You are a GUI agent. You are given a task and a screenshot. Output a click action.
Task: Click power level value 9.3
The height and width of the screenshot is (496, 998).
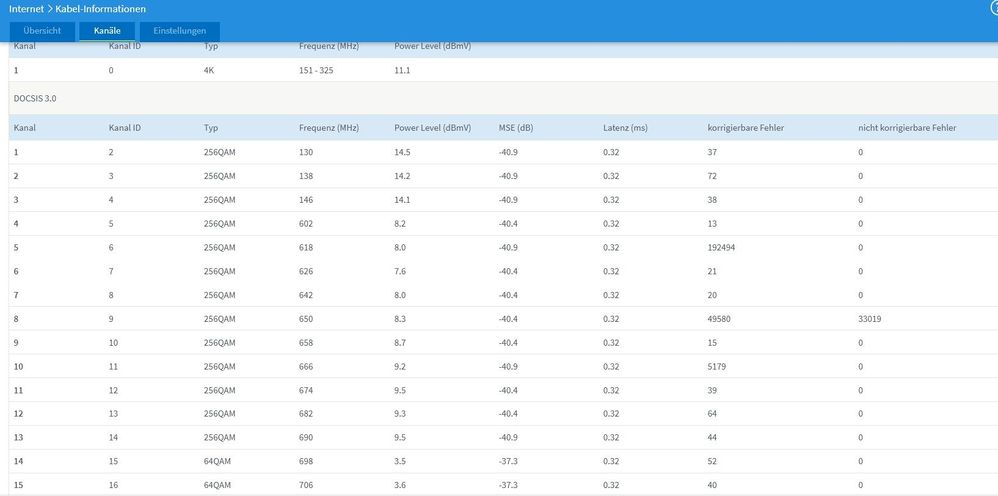[400, 414]
